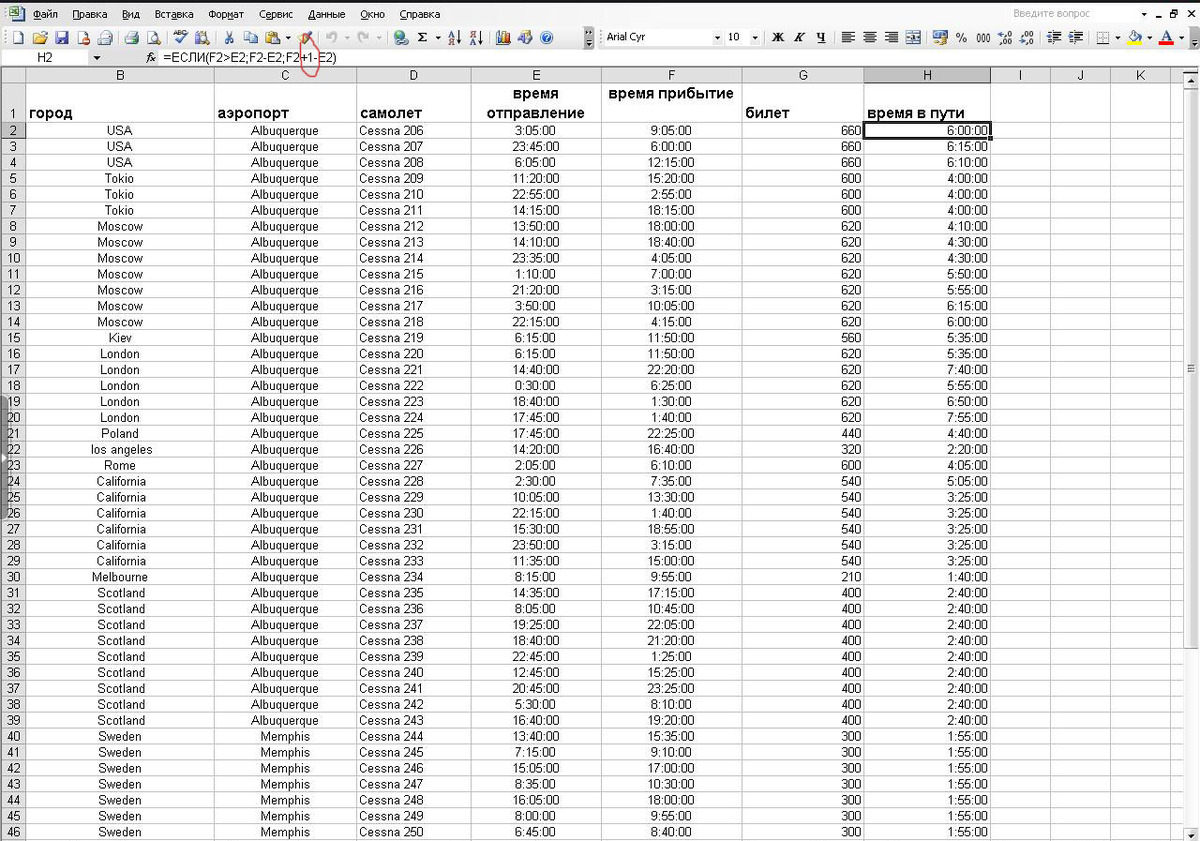Open the Вставка menu

pos(174,14)
